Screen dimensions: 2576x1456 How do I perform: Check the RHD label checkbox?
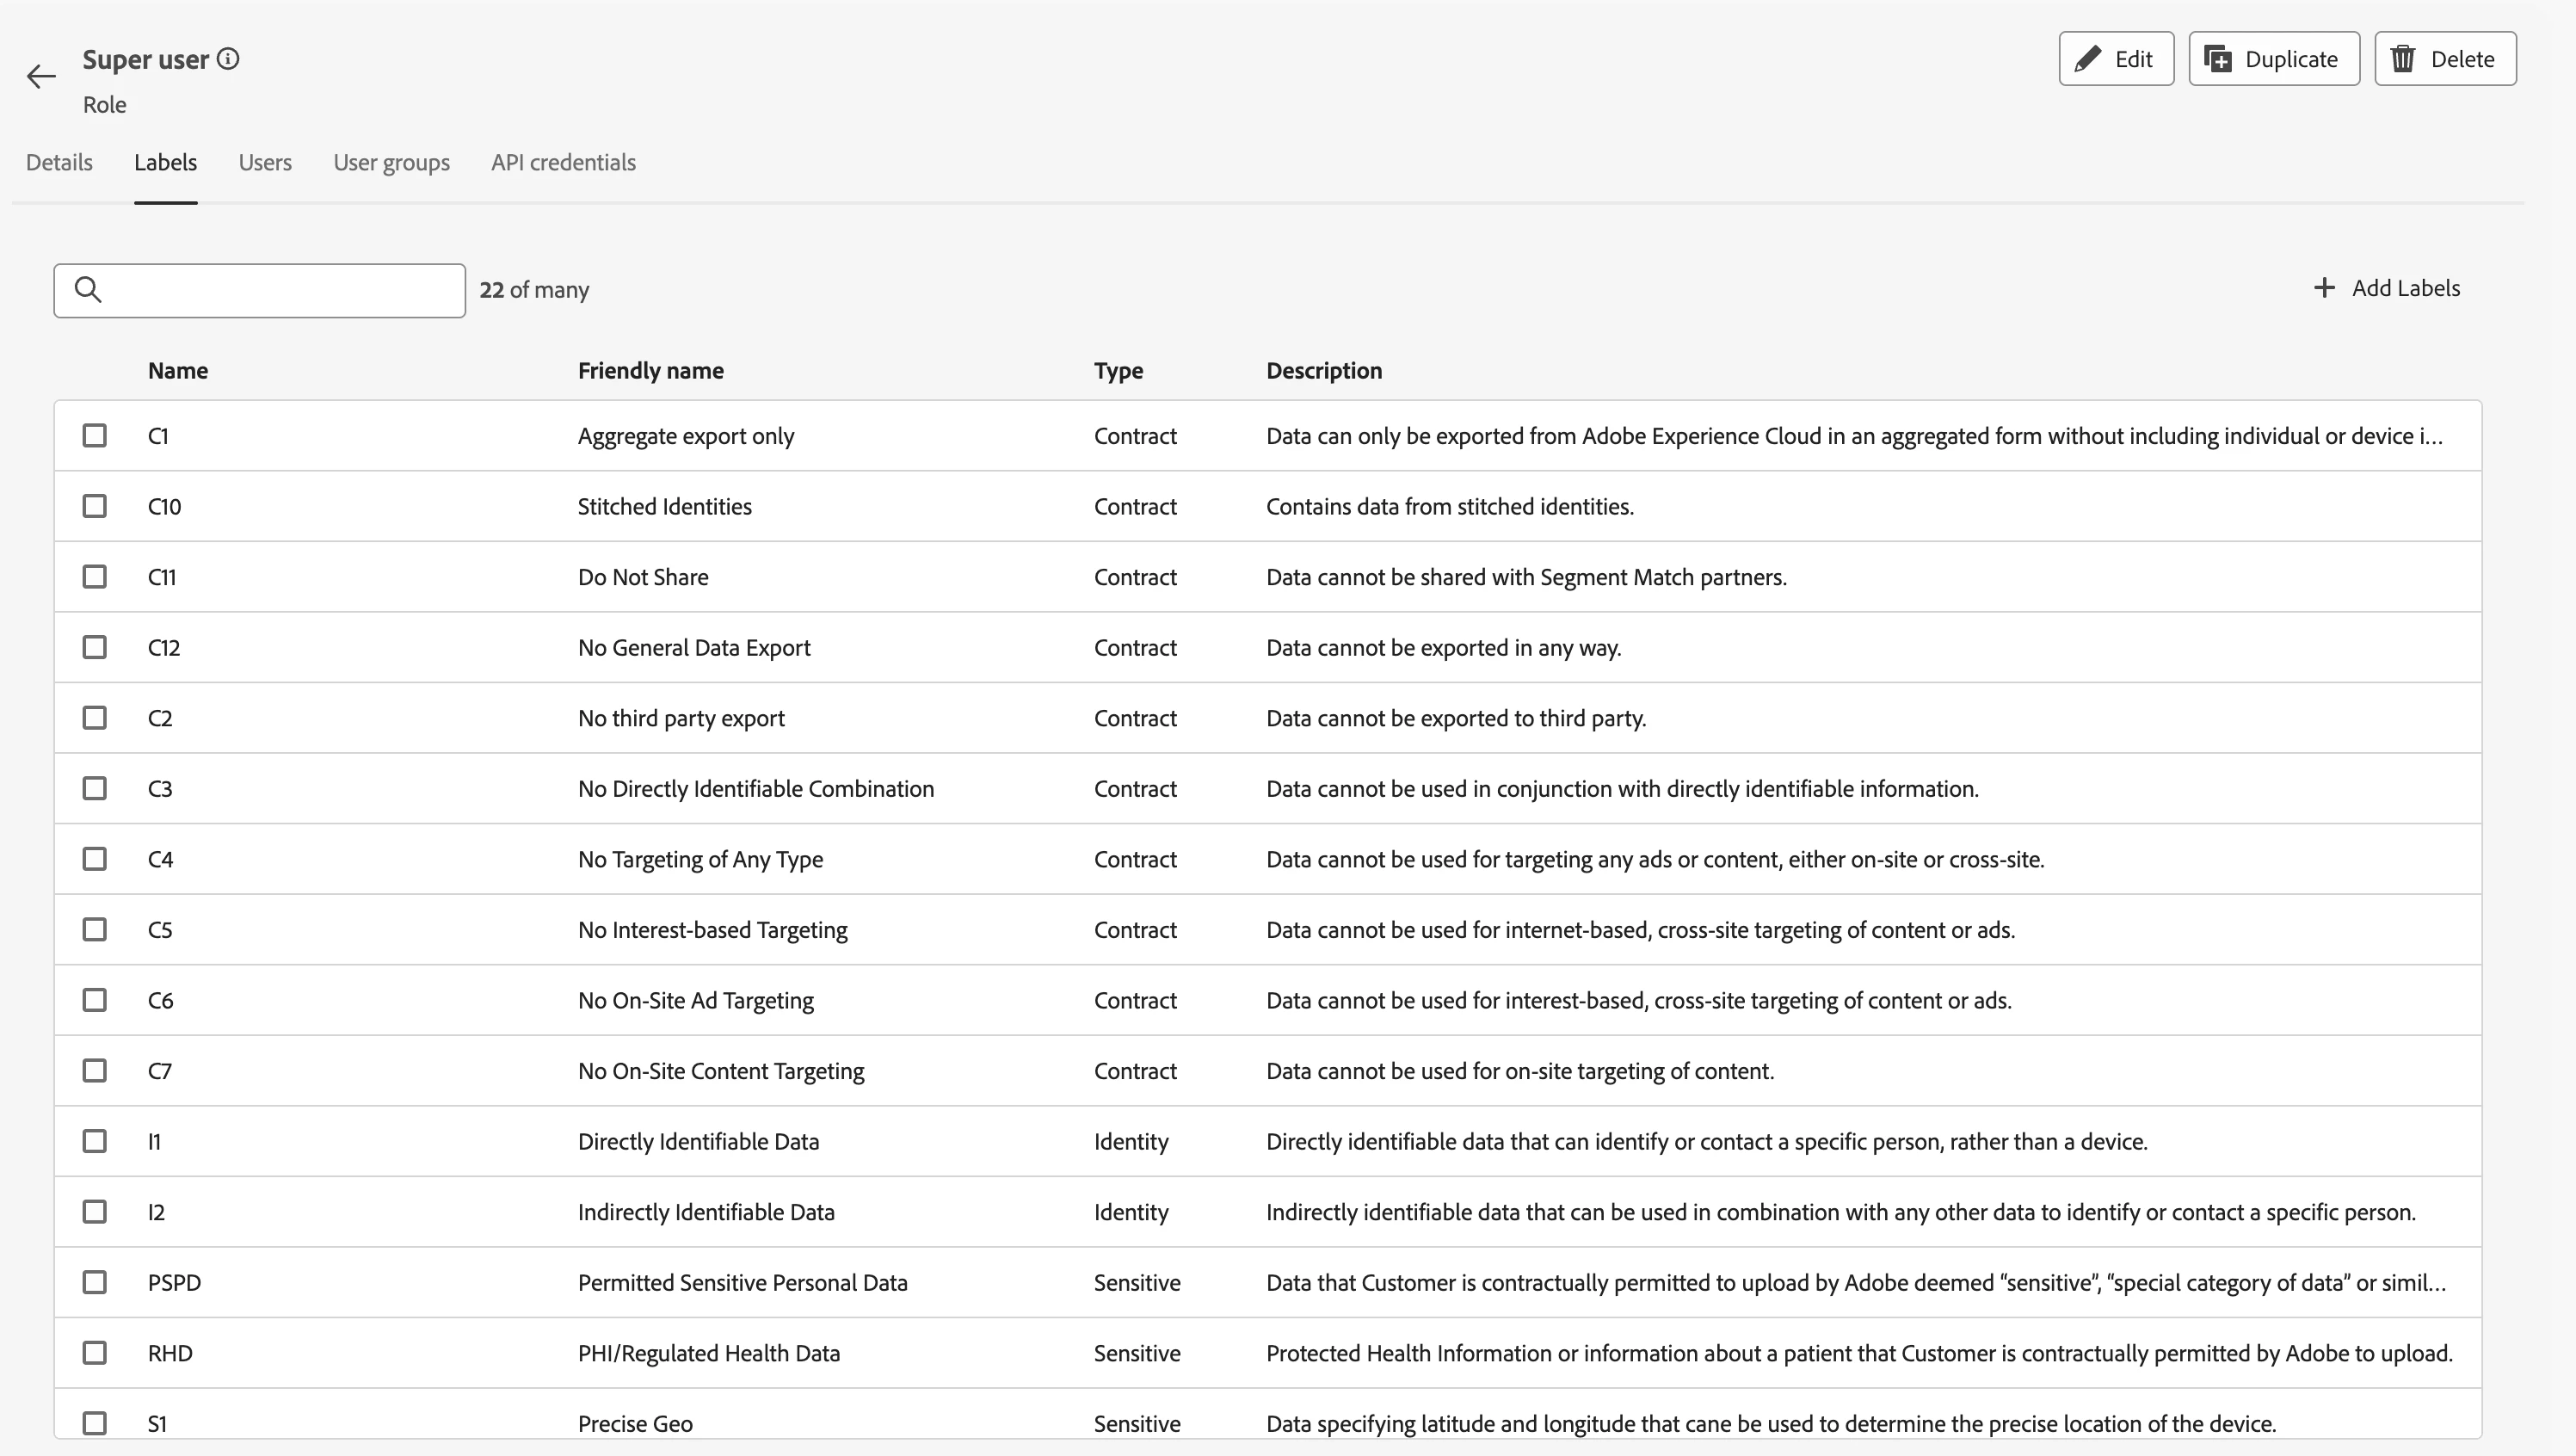click(95, 1353)
